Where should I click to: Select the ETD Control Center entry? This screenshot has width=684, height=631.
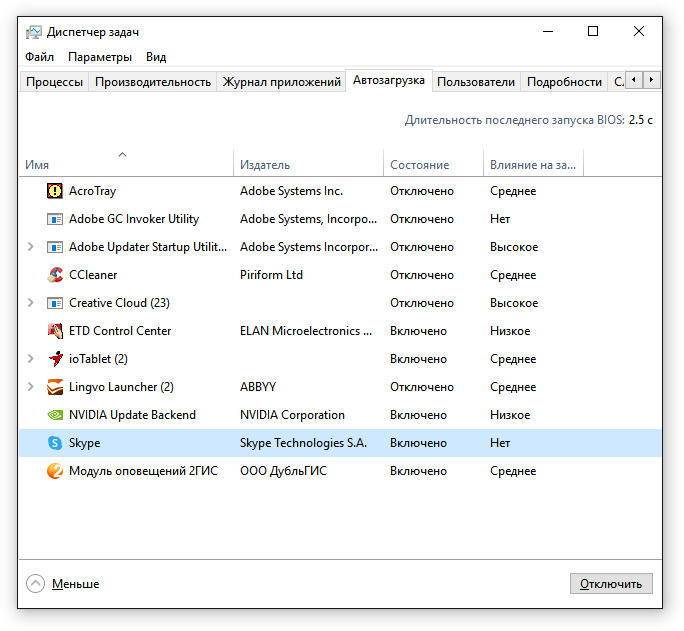[x=120, y=331]
